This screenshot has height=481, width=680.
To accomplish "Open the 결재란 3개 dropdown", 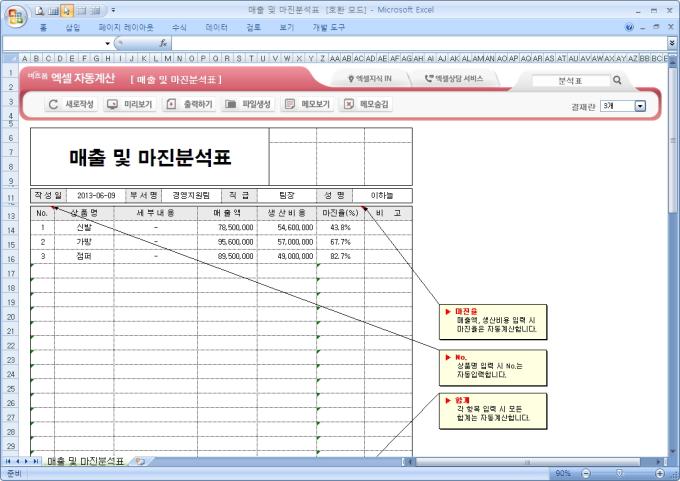I will tap(640, 106).
